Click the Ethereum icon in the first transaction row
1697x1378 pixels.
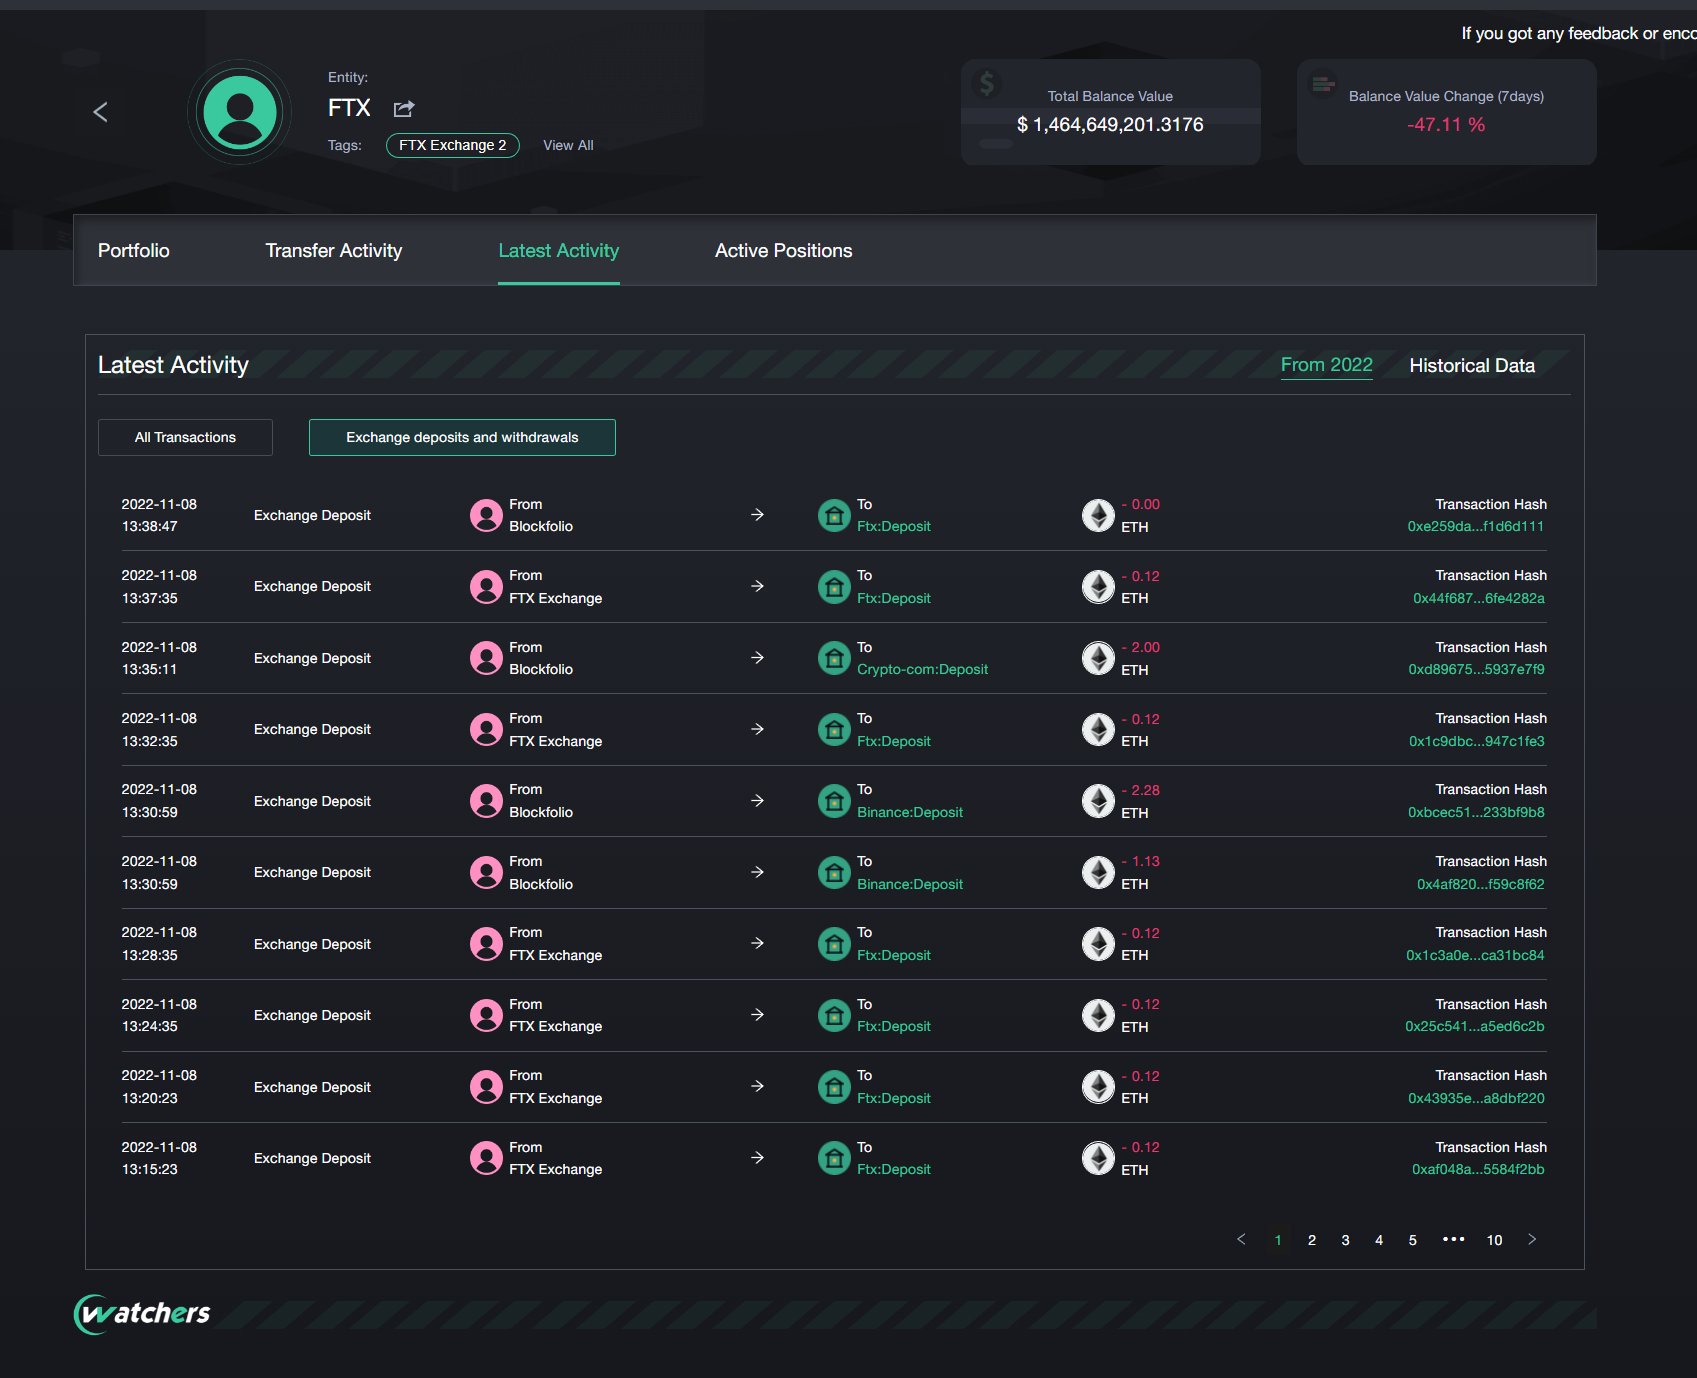point(1098,515)
